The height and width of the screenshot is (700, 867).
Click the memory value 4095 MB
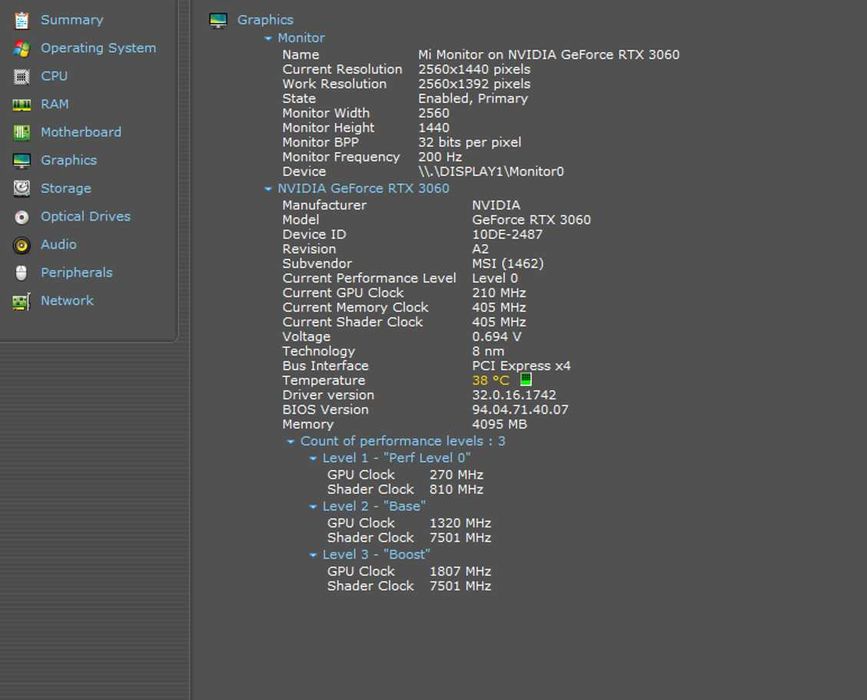[x=499, y=424]
